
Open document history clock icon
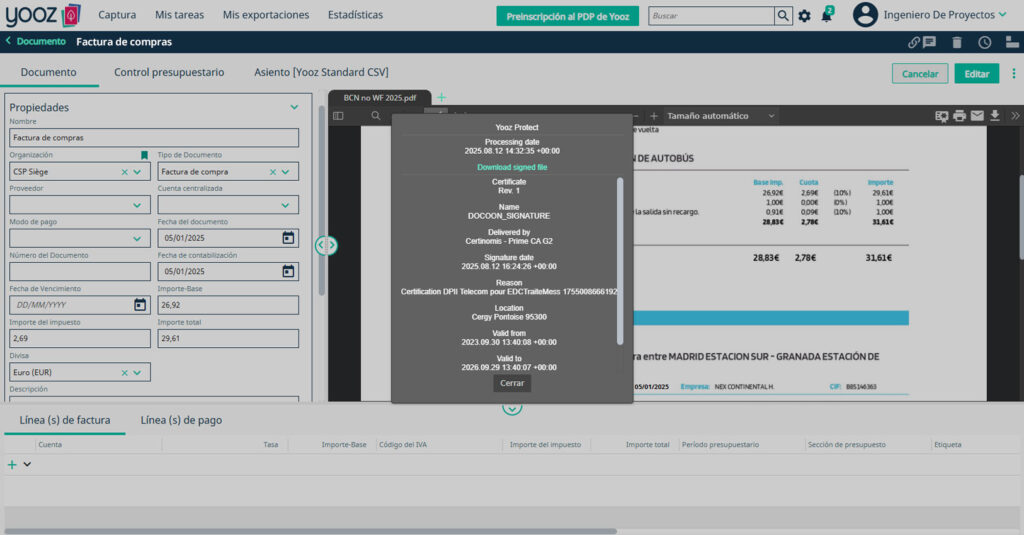click(985, 42)
